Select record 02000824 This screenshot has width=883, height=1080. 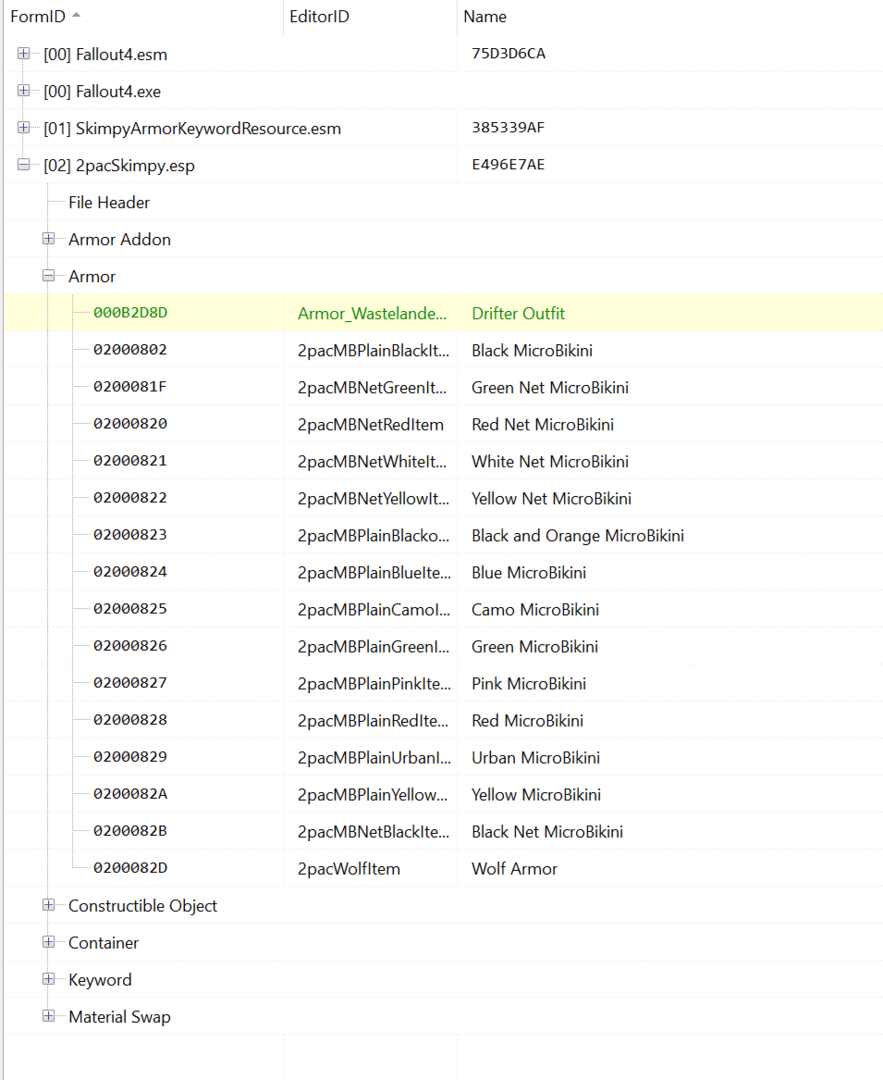130,572
